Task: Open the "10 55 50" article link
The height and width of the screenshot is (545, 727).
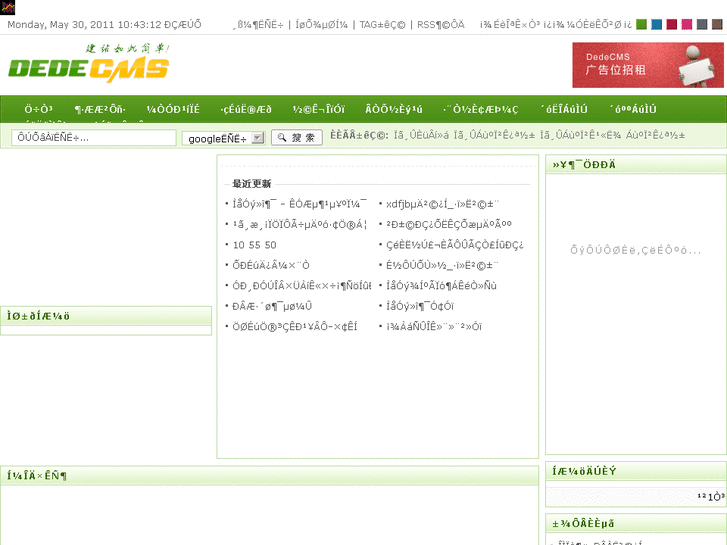Action: click(255, 245)
